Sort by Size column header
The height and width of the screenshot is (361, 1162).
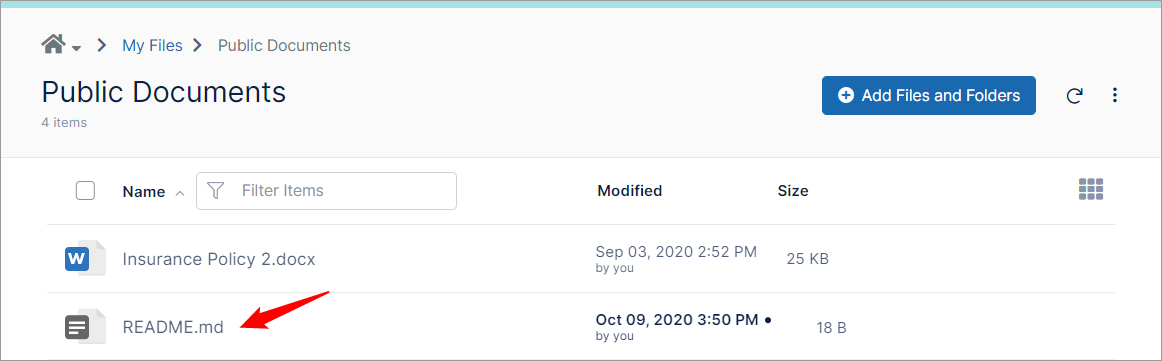[793, 191]
